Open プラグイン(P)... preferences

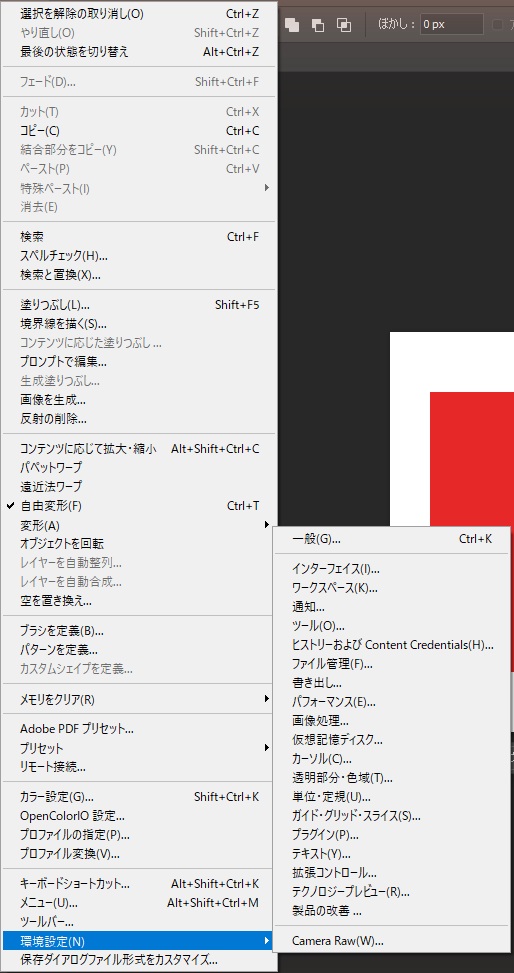coord(392,835)
